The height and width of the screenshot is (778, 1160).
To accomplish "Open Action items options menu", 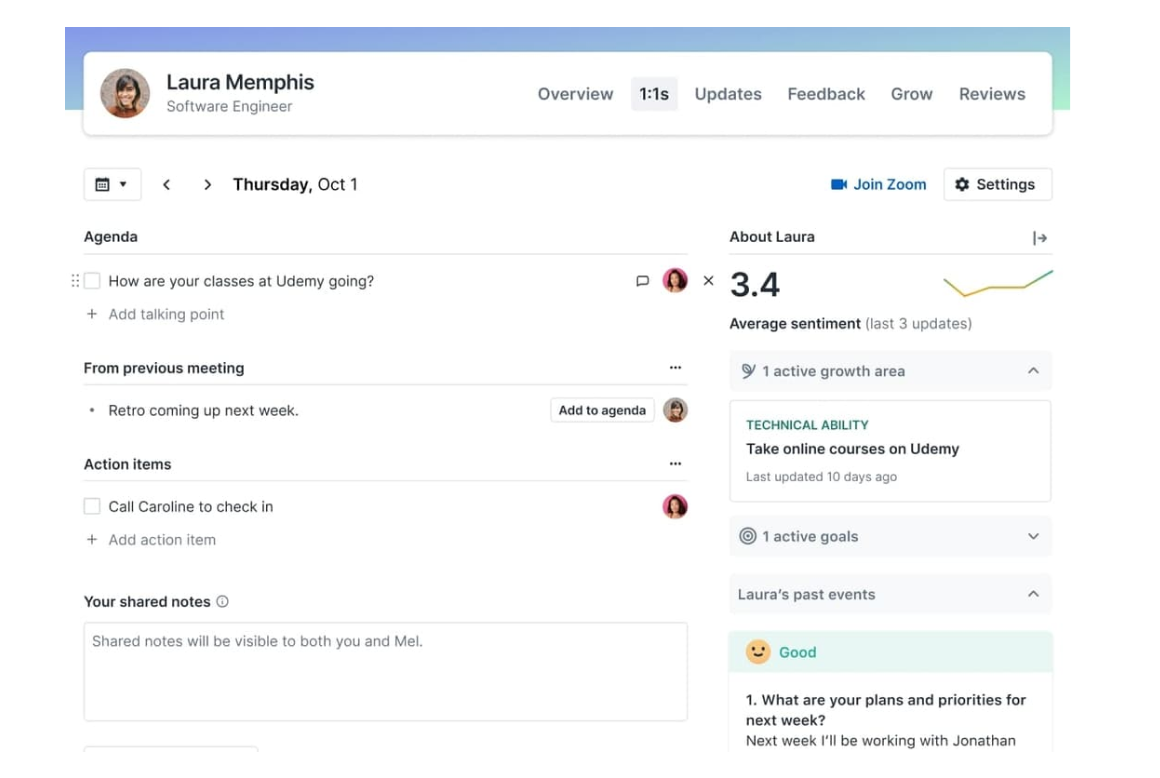I will click(x=675, y=464).
